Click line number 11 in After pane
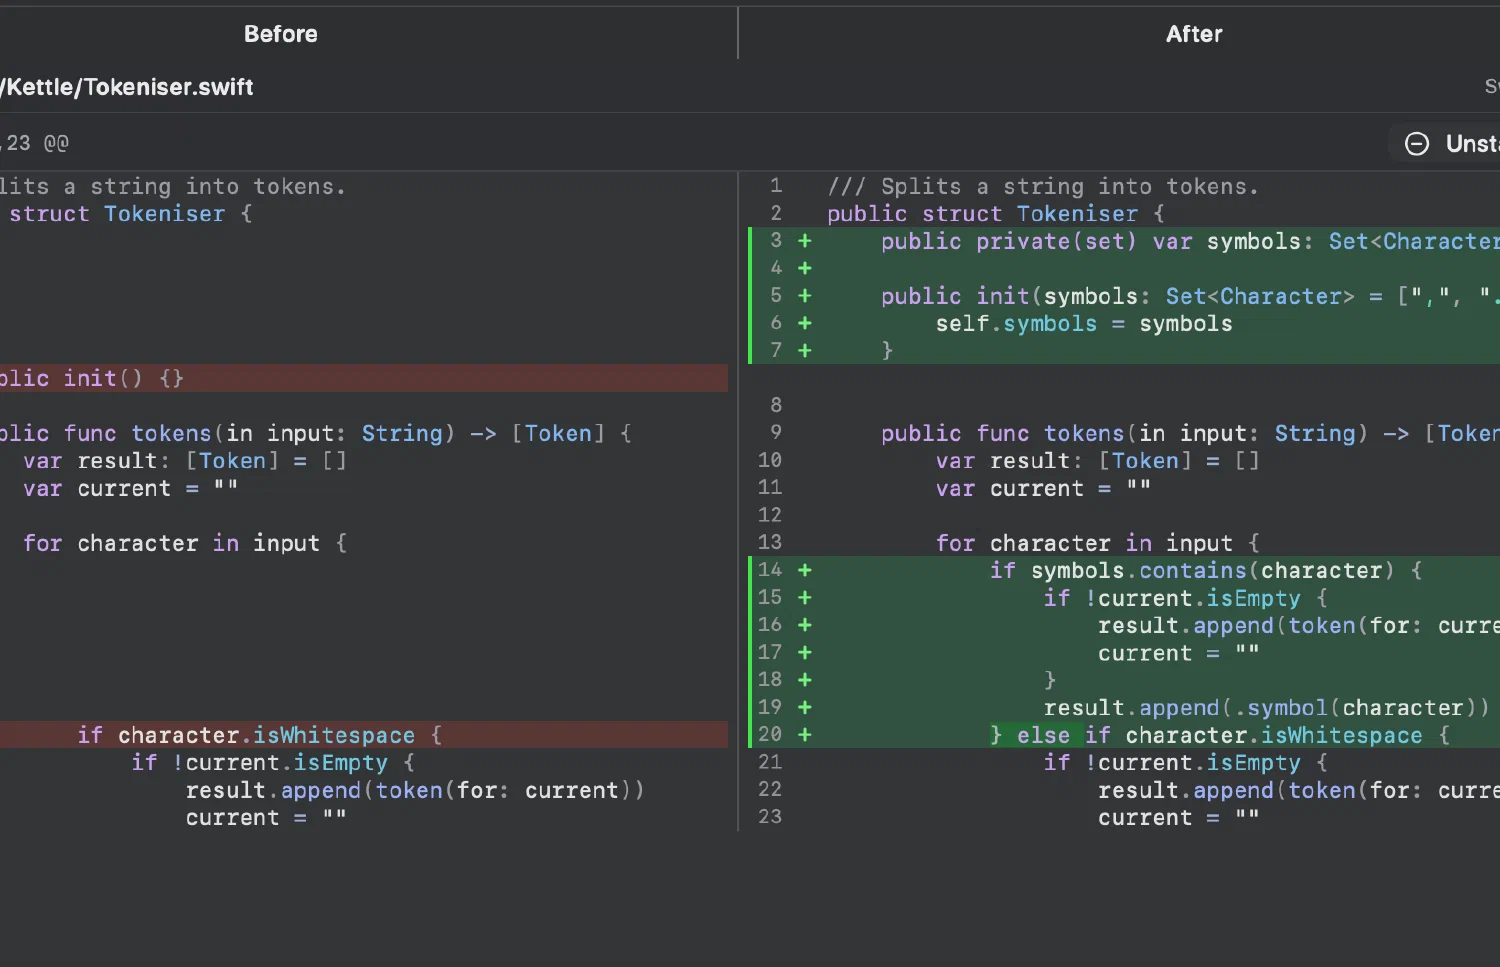Image resolution: width=1500 pixels, height=967 pixels. 770,487
